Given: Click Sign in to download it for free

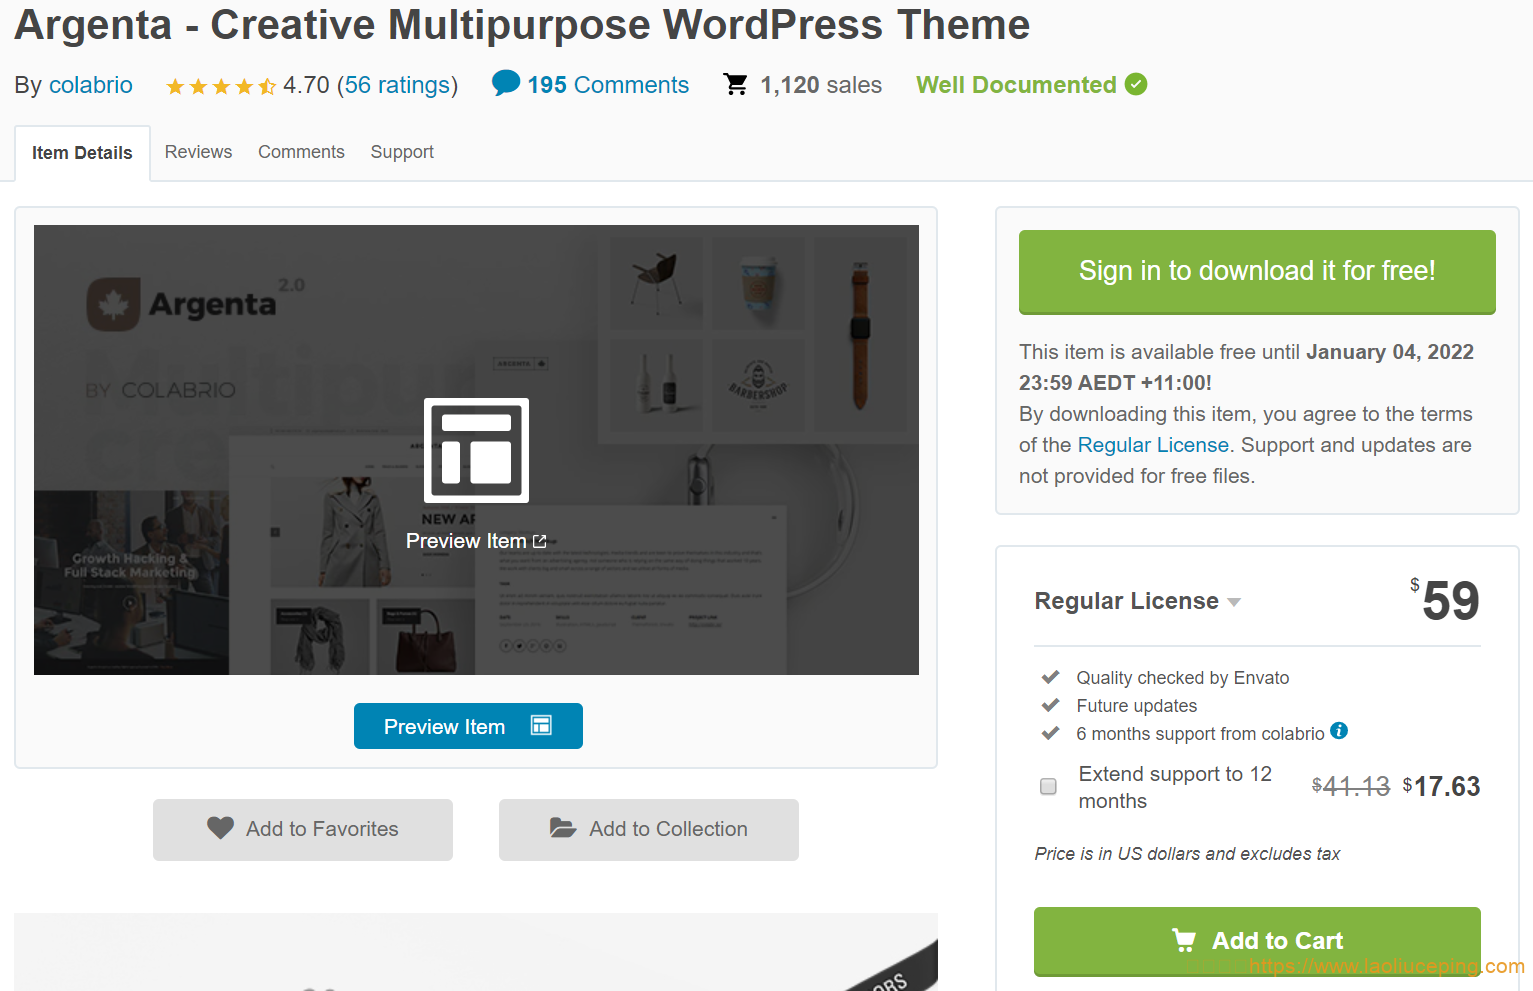Looking at the screenshot, I should [x=1257, y=272].
